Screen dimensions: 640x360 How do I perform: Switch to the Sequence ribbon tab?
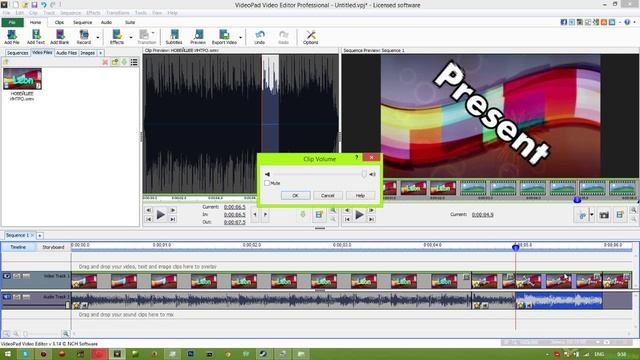[82, 22]
